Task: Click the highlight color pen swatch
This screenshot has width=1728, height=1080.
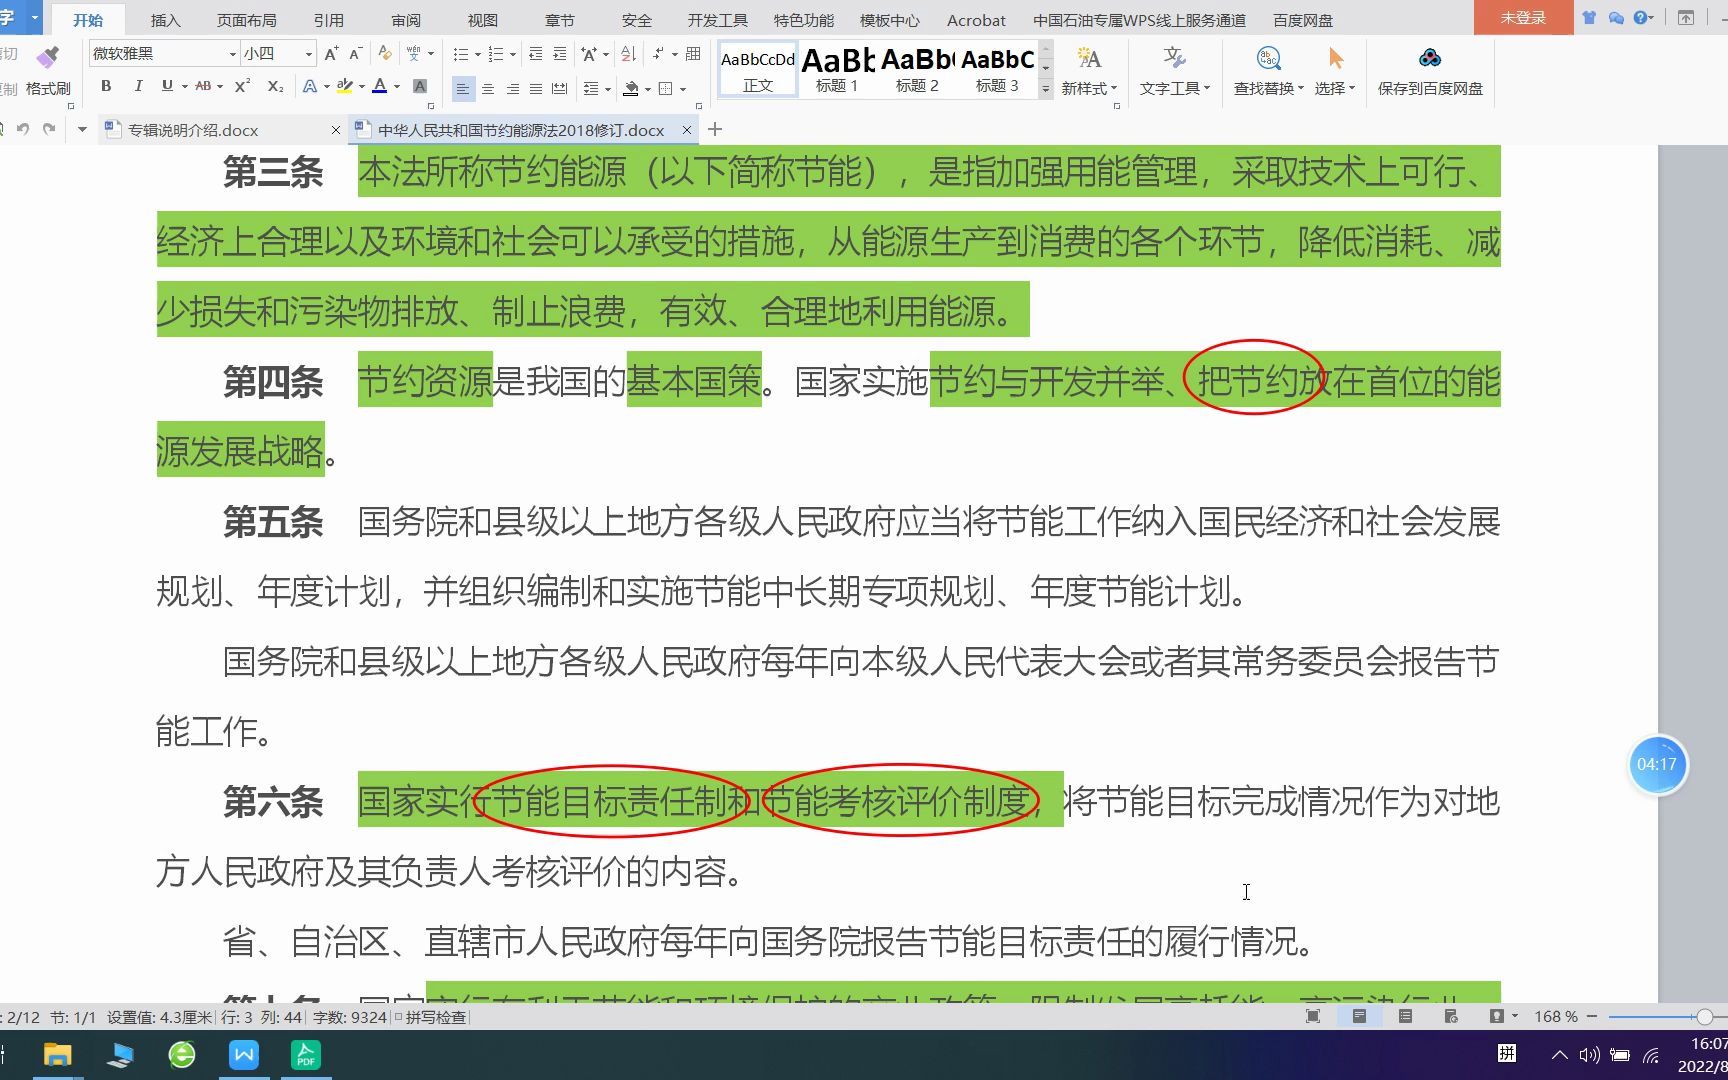Action: (344, 87)
